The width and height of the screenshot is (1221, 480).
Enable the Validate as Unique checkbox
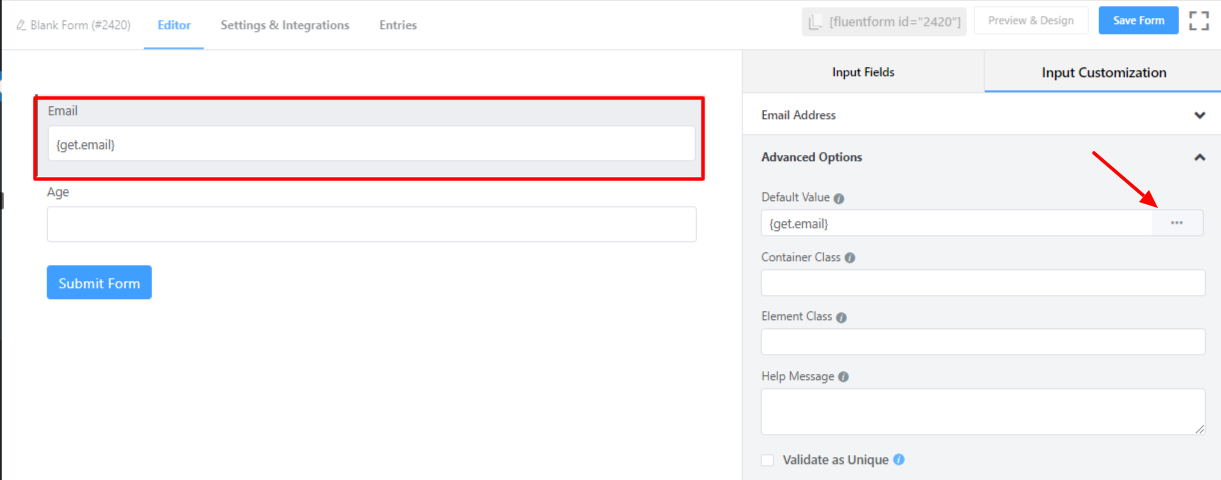point(768,460)
